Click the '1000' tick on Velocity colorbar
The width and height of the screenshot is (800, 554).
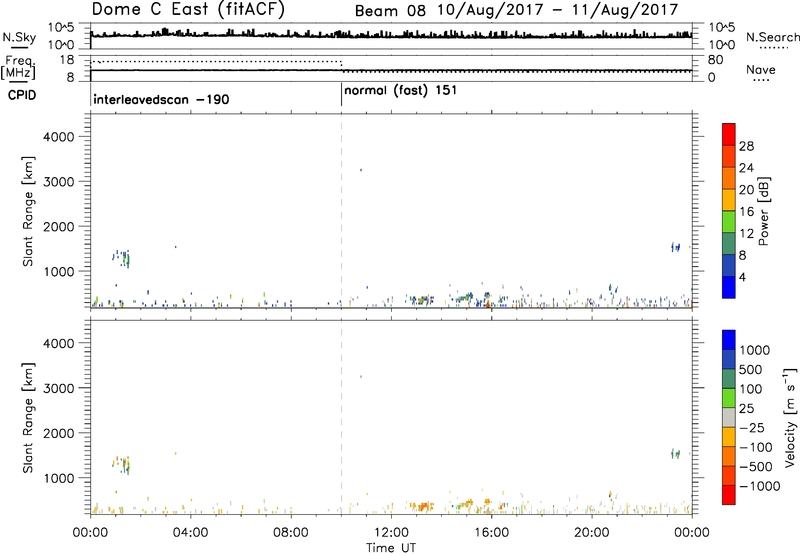pyautogui.click(x=755, y=350)
